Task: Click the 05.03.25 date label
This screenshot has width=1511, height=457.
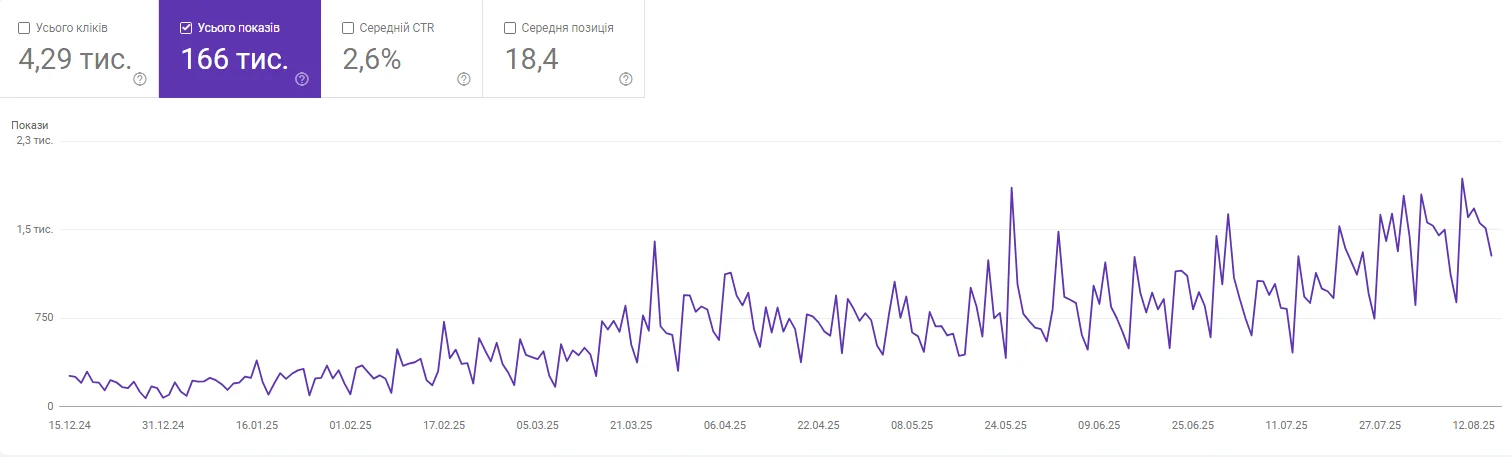Action: 537,425
